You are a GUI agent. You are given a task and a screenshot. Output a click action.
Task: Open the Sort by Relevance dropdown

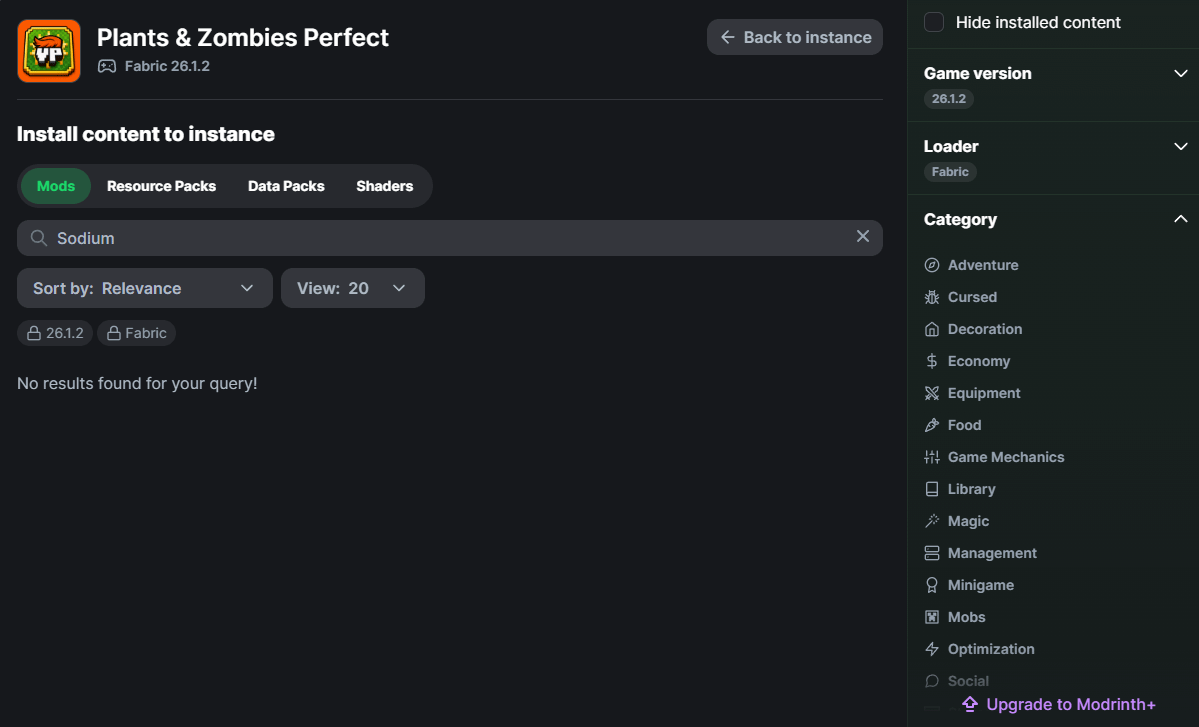[x=144, y=288]
